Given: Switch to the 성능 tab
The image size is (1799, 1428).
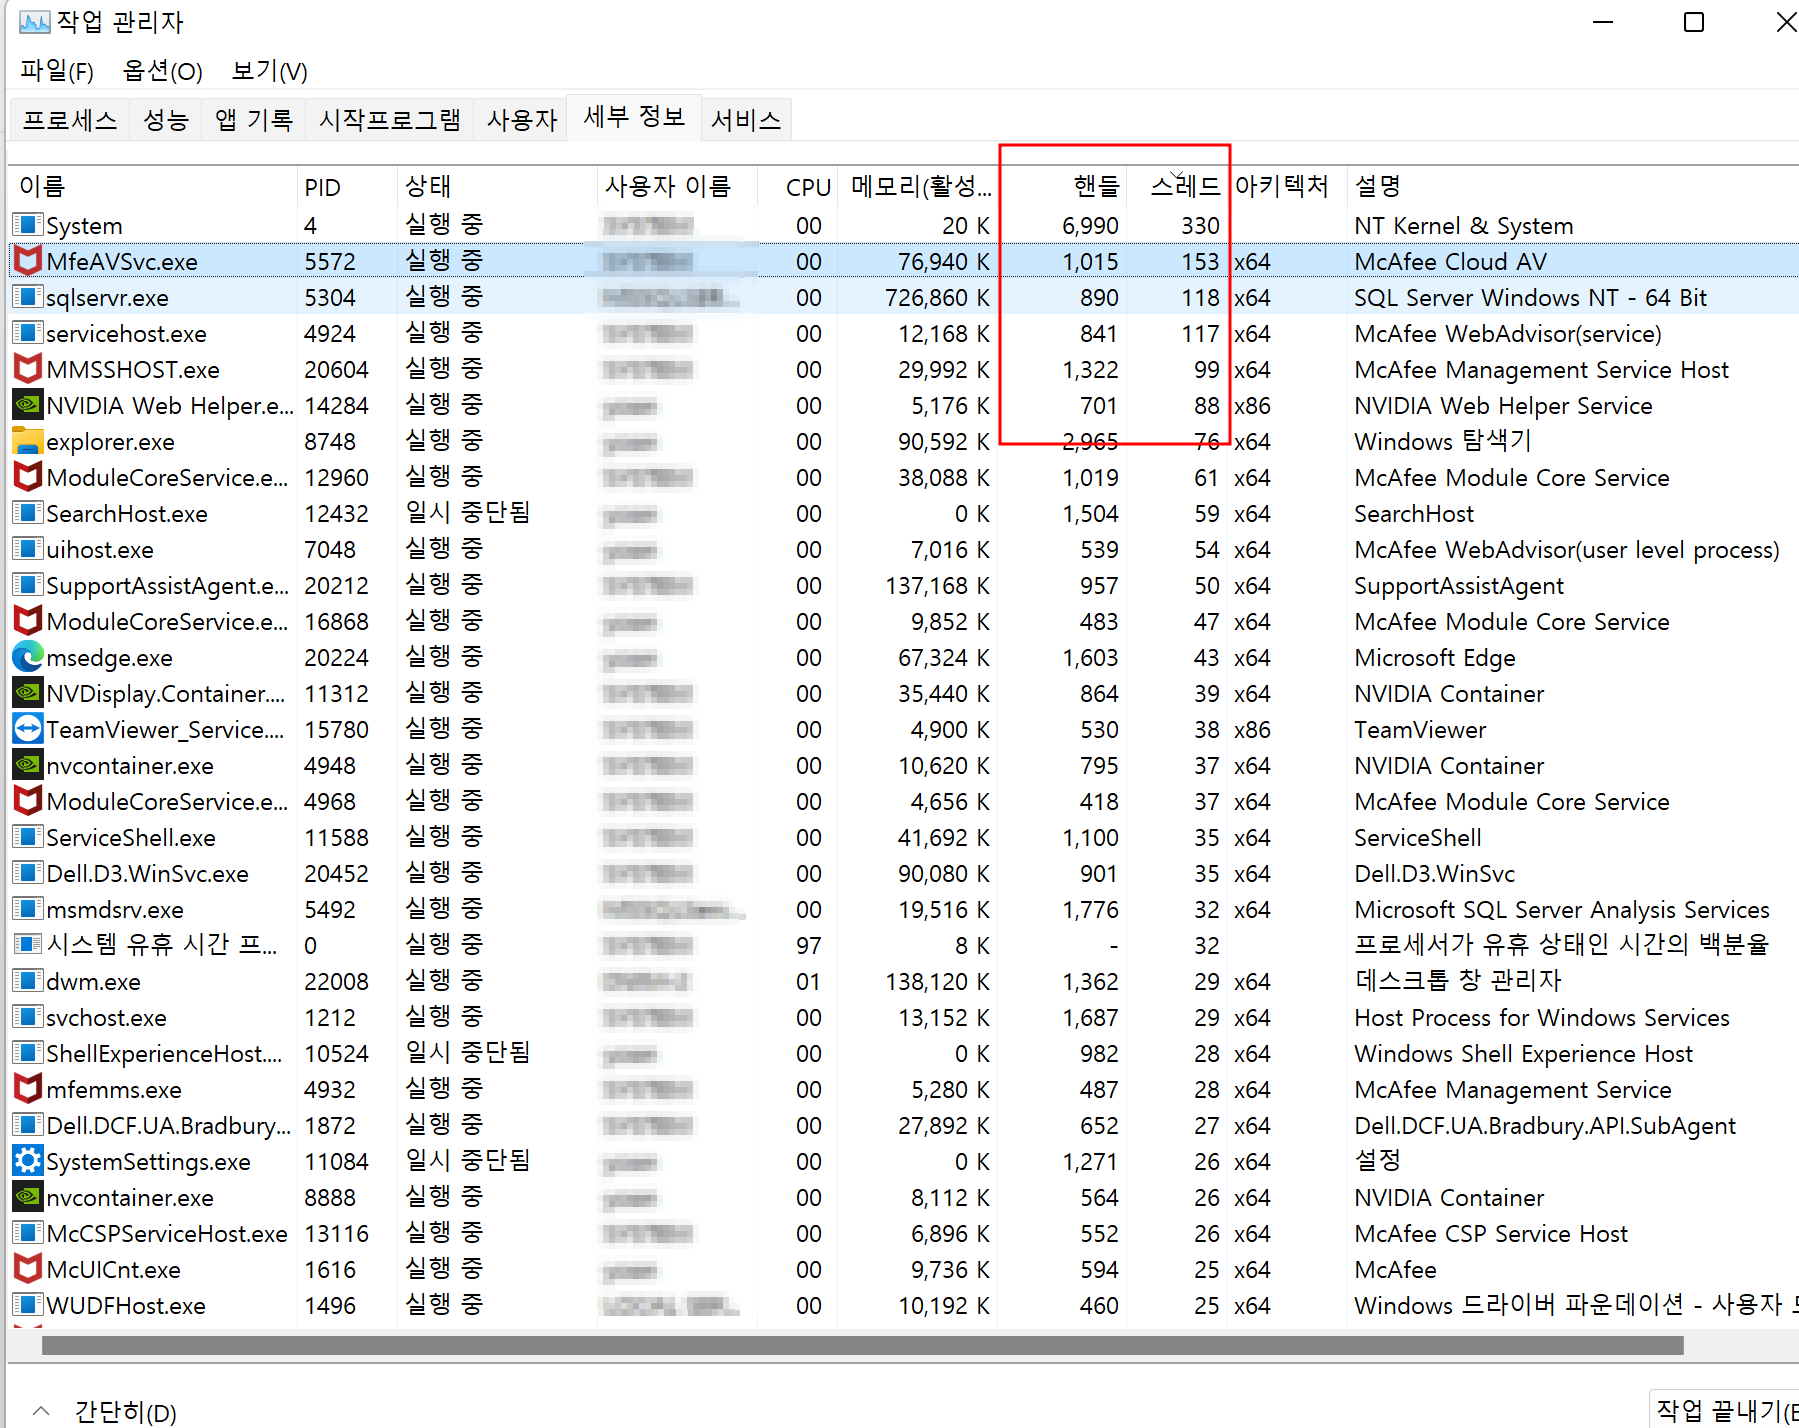Looking at the screenshot, I should [x=166, y=120].
